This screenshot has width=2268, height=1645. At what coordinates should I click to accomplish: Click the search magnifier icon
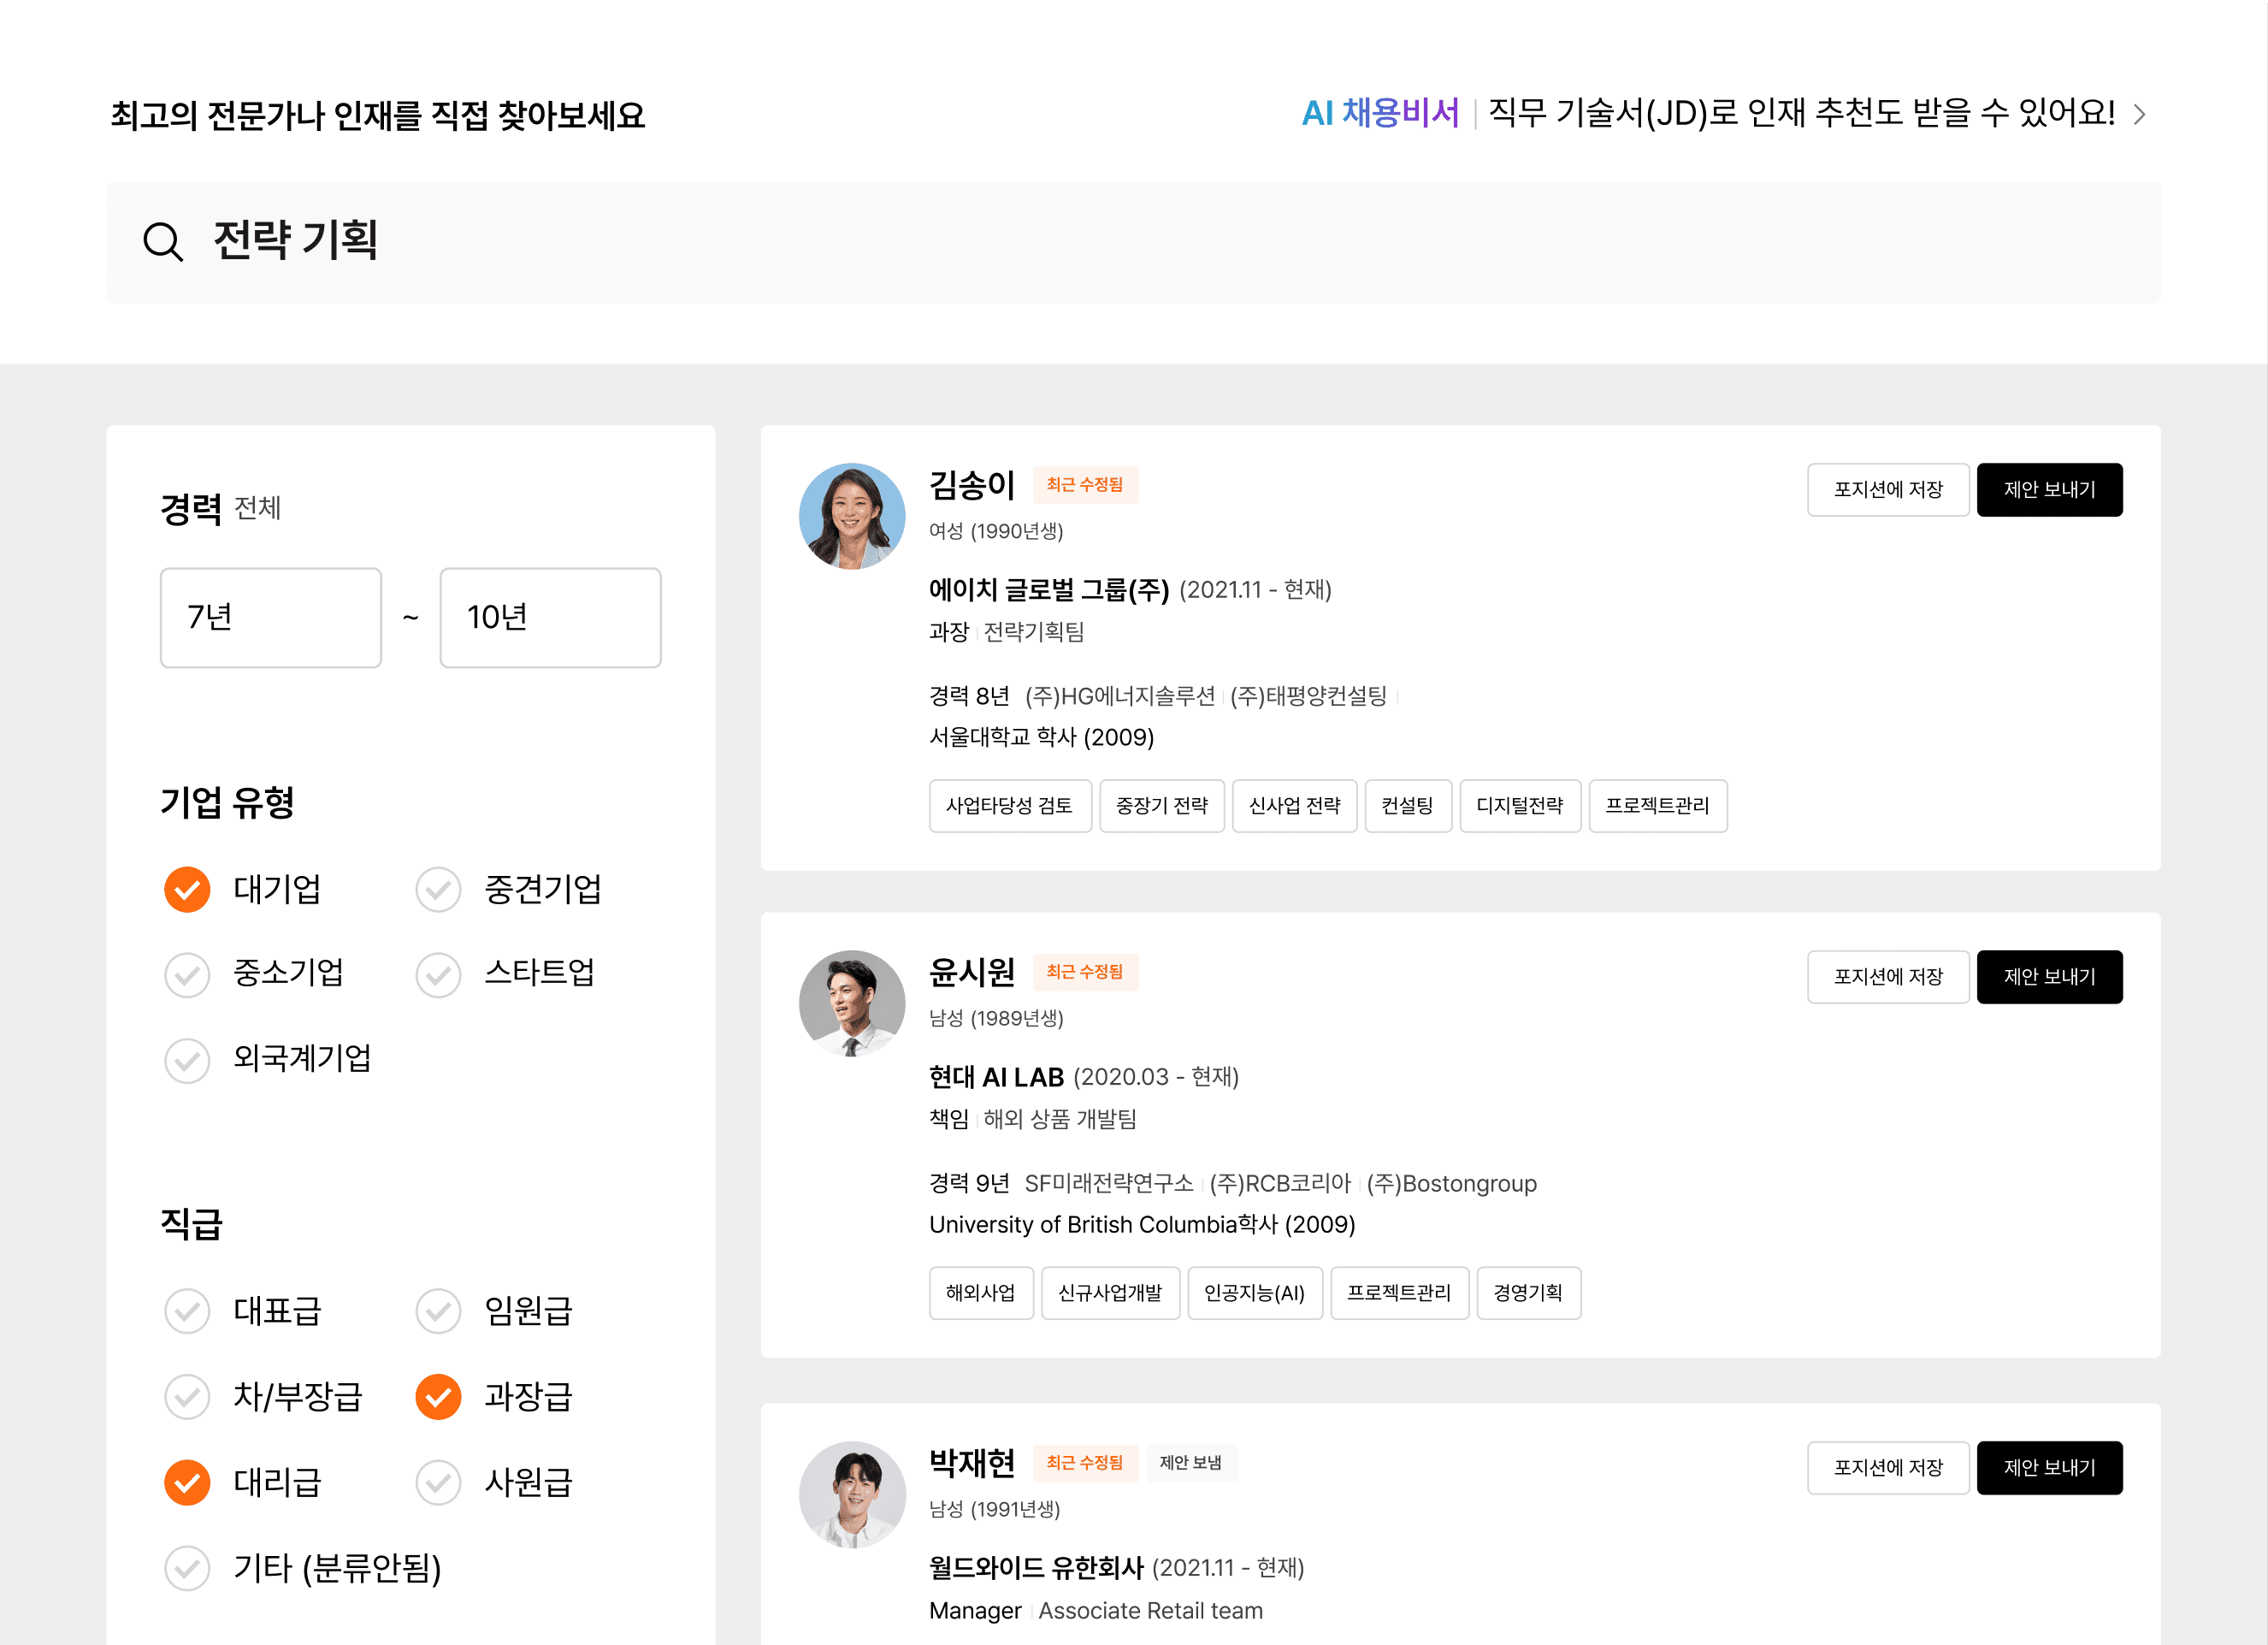(x=163, y=242)
